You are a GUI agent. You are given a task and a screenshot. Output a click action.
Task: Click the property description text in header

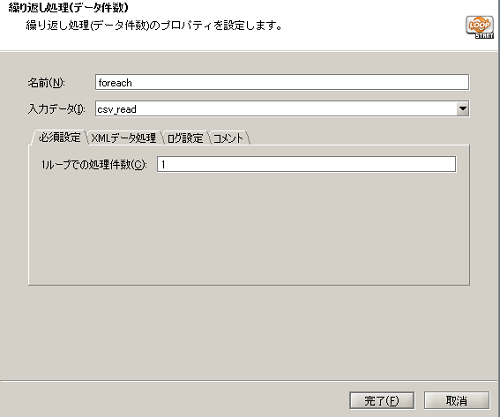[154, 26]
